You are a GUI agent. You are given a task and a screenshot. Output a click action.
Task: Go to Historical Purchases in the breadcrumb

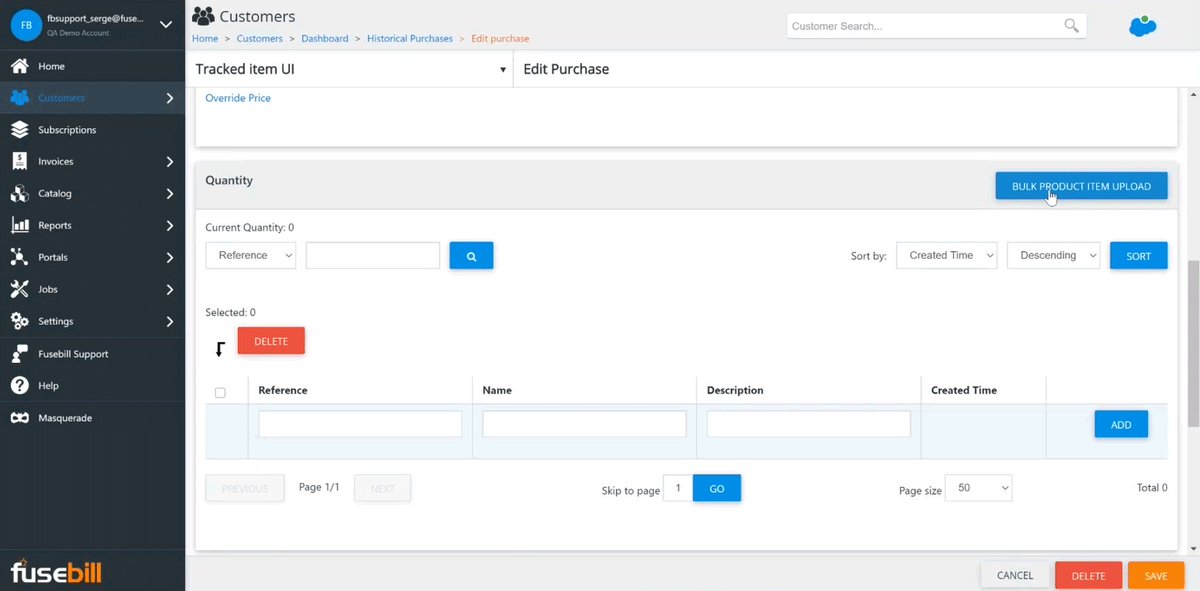pyautogui.click(x=410, y=38)
